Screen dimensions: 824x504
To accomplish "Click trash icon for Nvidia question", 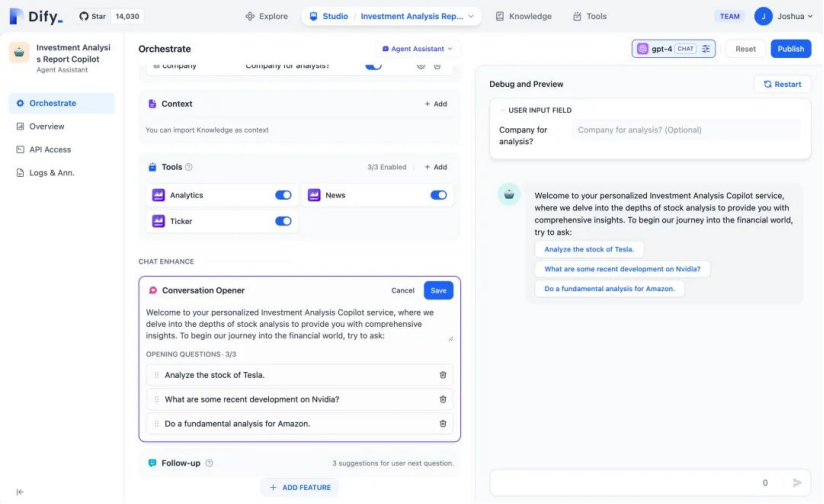I will click(x=443, y=399).
